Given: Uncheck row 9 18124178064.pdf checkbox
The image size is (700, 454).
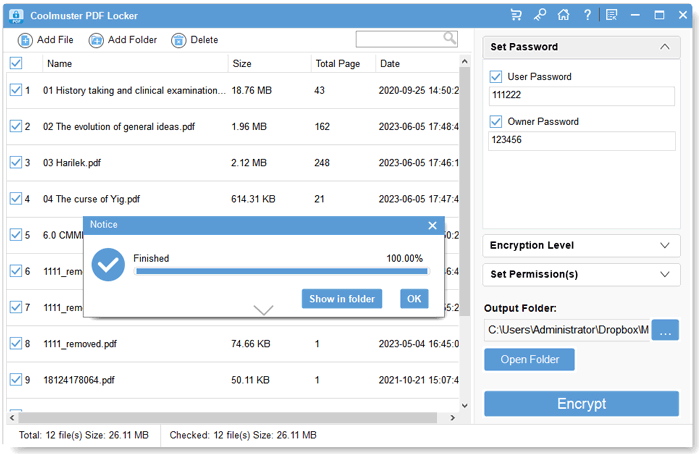Looking at the screenshot, I should coord(16,379).
